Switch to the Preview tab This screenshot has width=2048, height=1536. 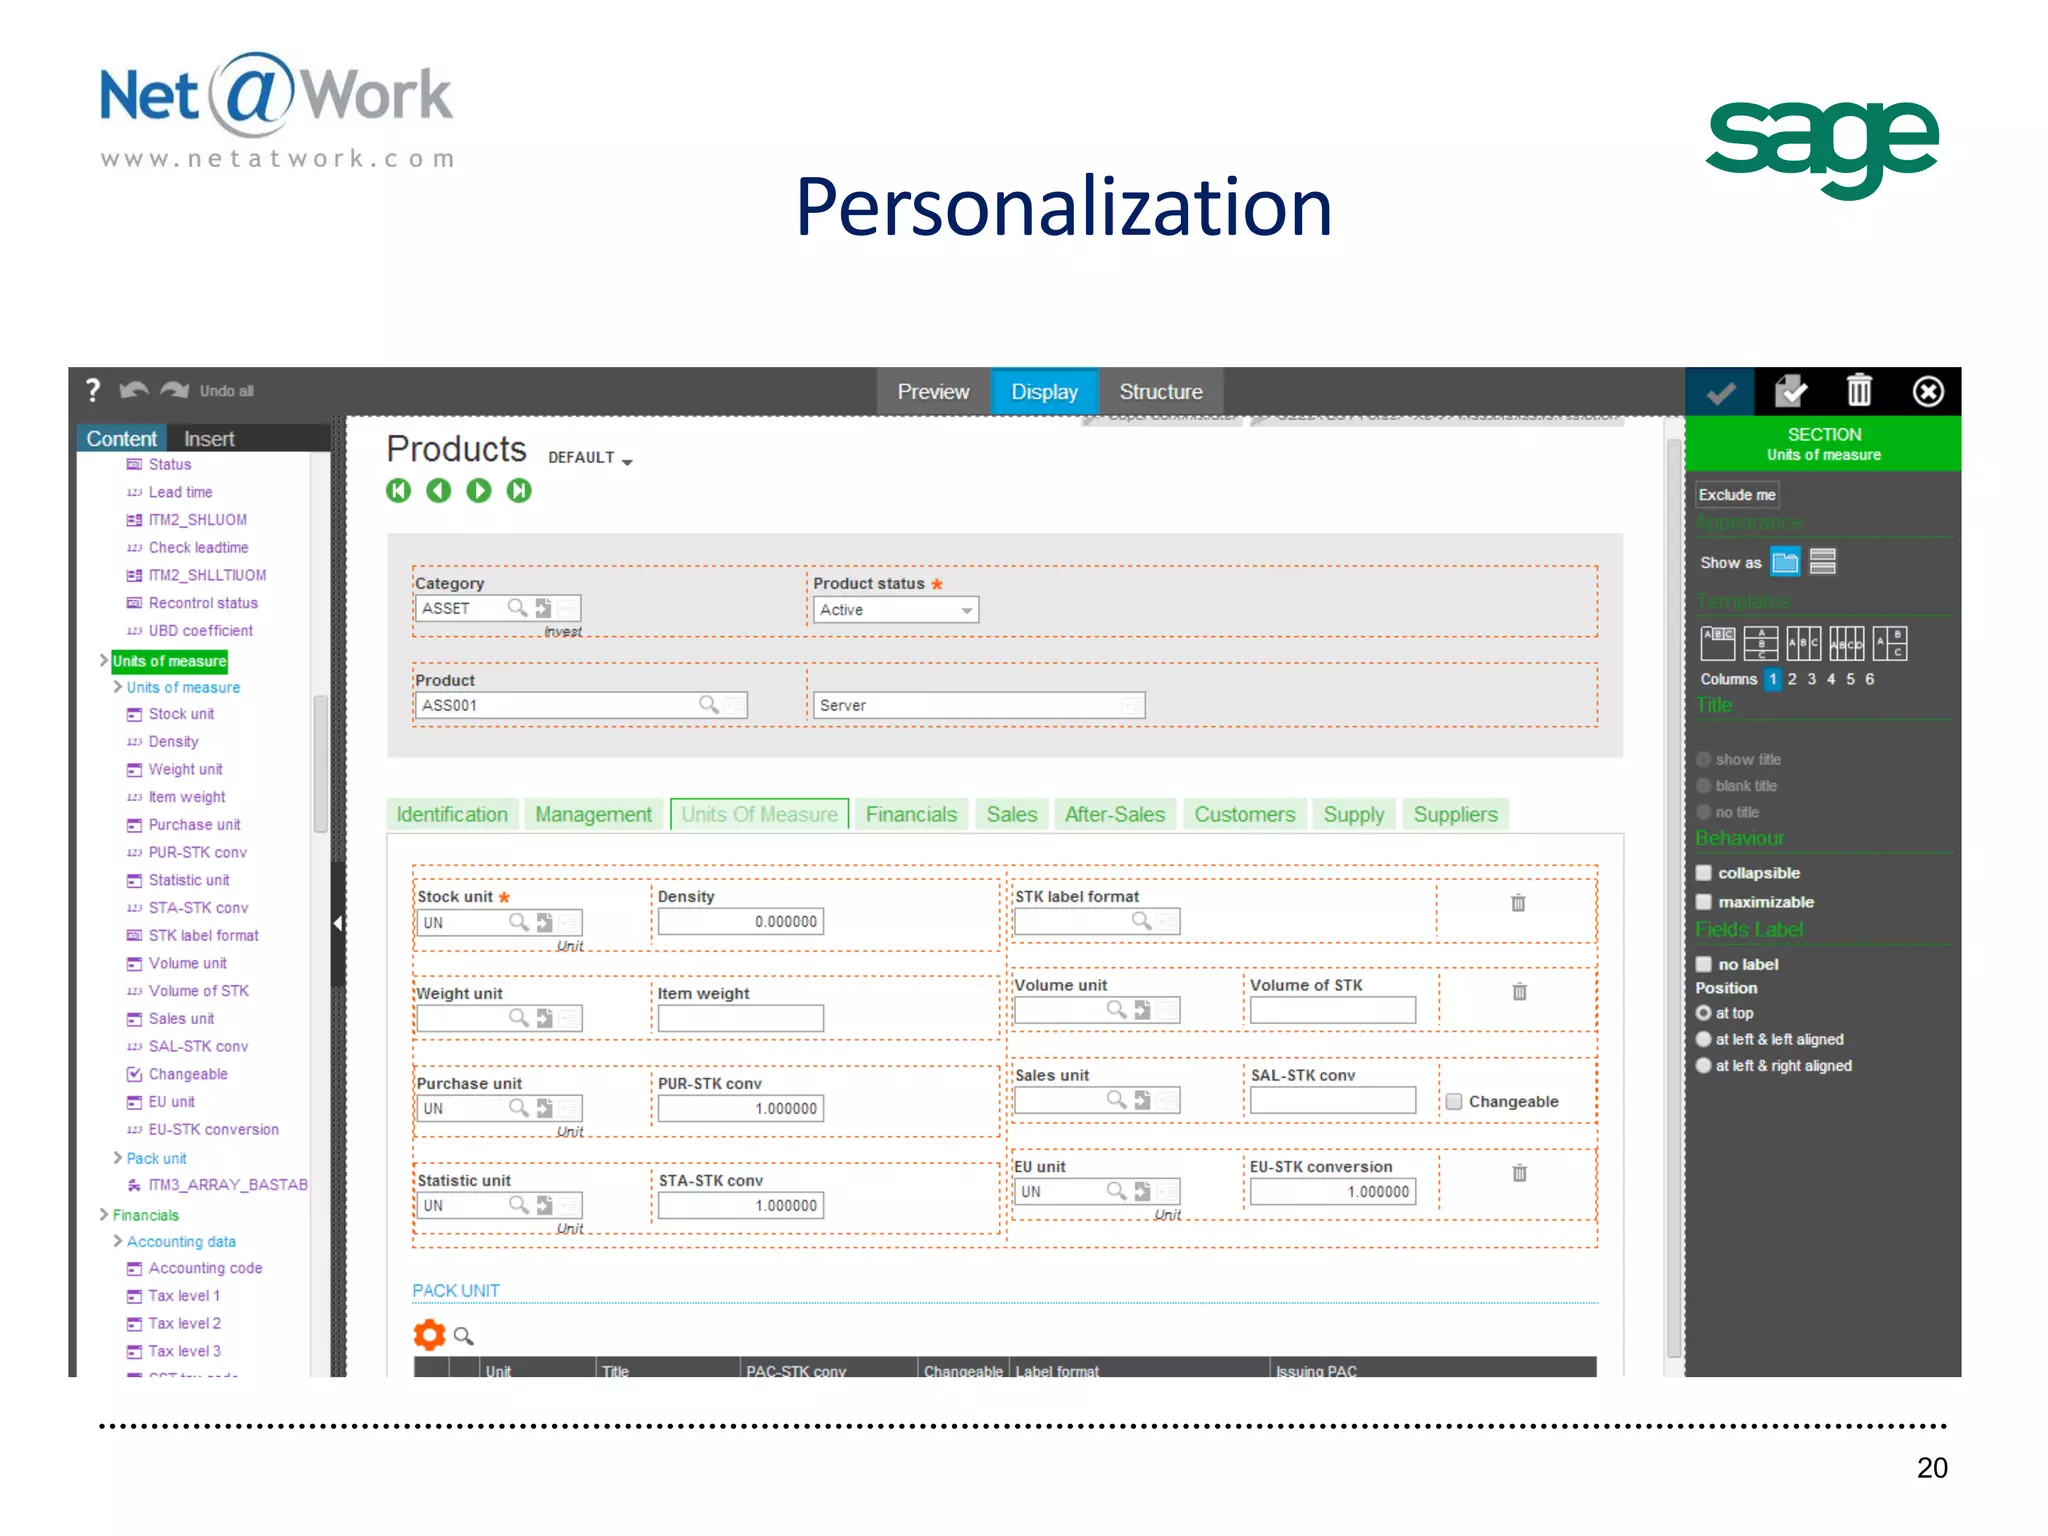pos(933,392)
